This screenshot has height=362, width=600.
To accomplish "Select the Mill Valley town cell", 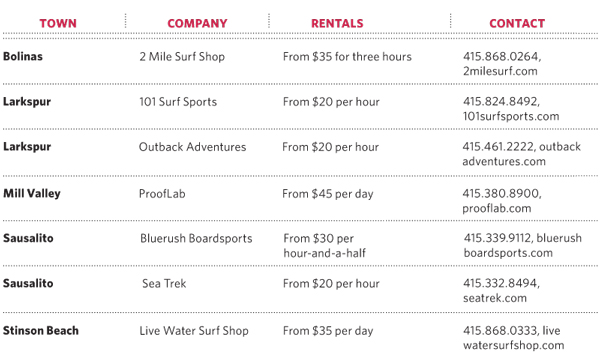I will click(32, 194).
